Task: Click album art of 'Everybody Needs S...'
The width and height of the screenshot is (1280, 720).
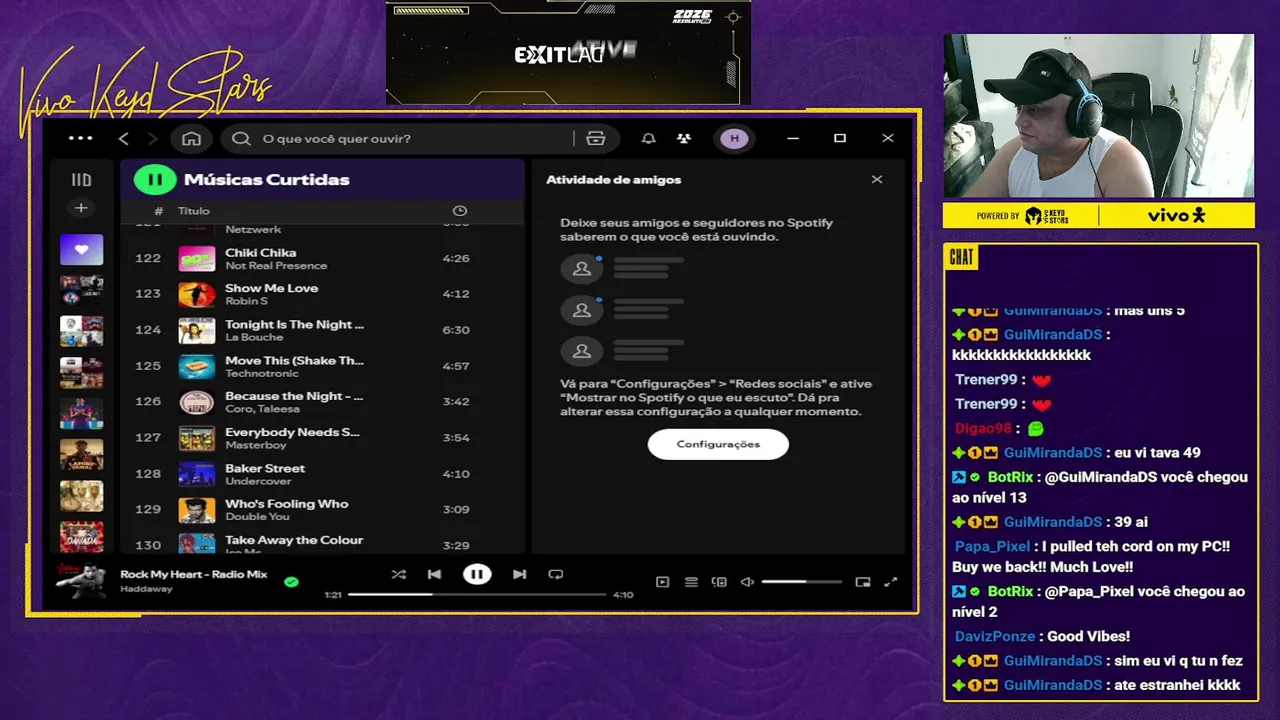Action: click(196, 438)
